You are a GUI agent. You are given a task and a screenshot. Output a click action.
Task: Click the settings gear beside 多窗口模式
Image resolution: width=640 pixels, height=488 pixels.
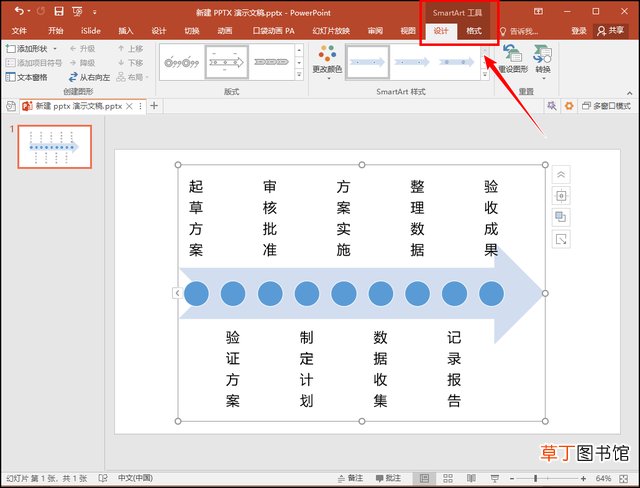(x=569, y=106)
